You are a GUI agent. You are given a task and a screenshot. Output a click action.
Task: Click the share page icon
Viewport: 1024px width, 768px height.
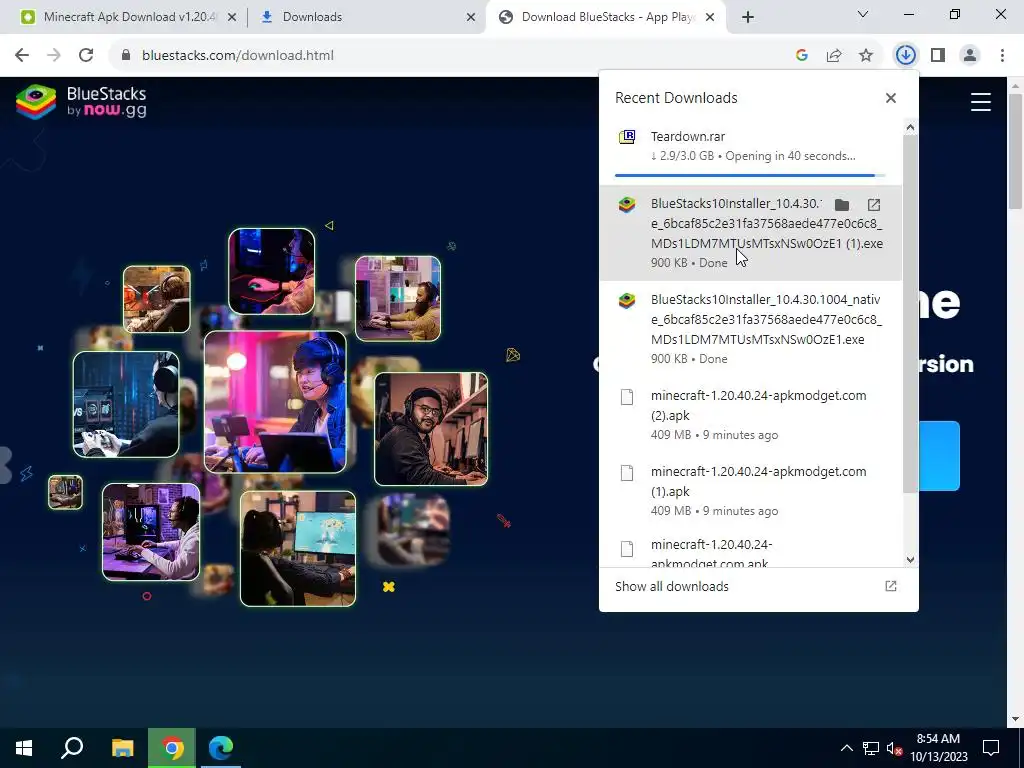[834, 56]
